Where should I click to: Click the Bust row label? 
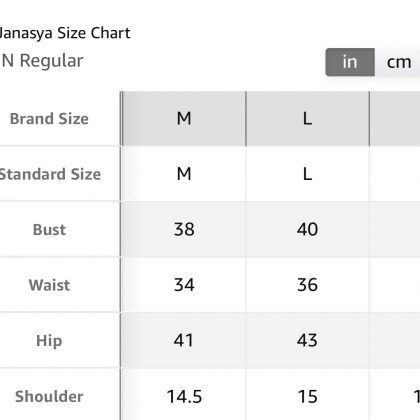[x=49, y=230]
